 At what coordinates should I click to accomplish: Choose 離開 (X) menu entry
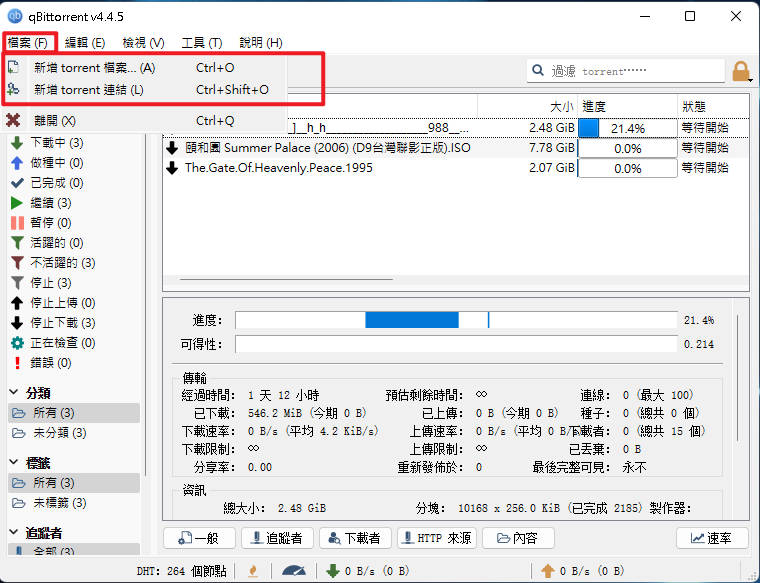tap(144, 121)
